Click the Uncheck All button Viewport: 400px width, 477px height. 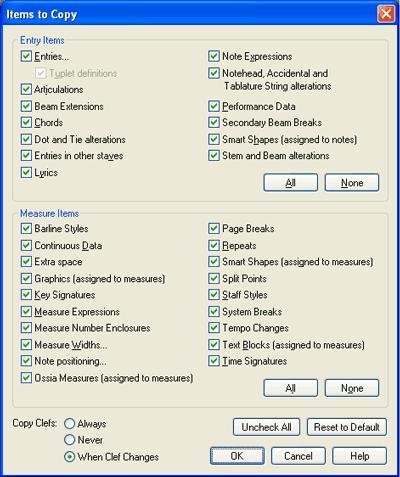[x=266, y=427]
